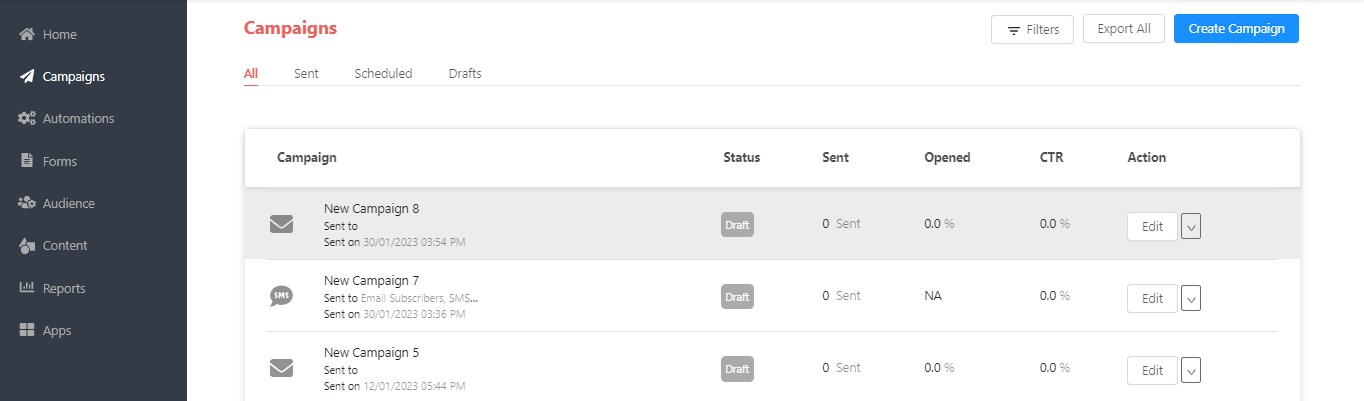This screenshot has width=1364, height=401.
Task: Click the Reports bar chart icon
Action: point(27,288)
